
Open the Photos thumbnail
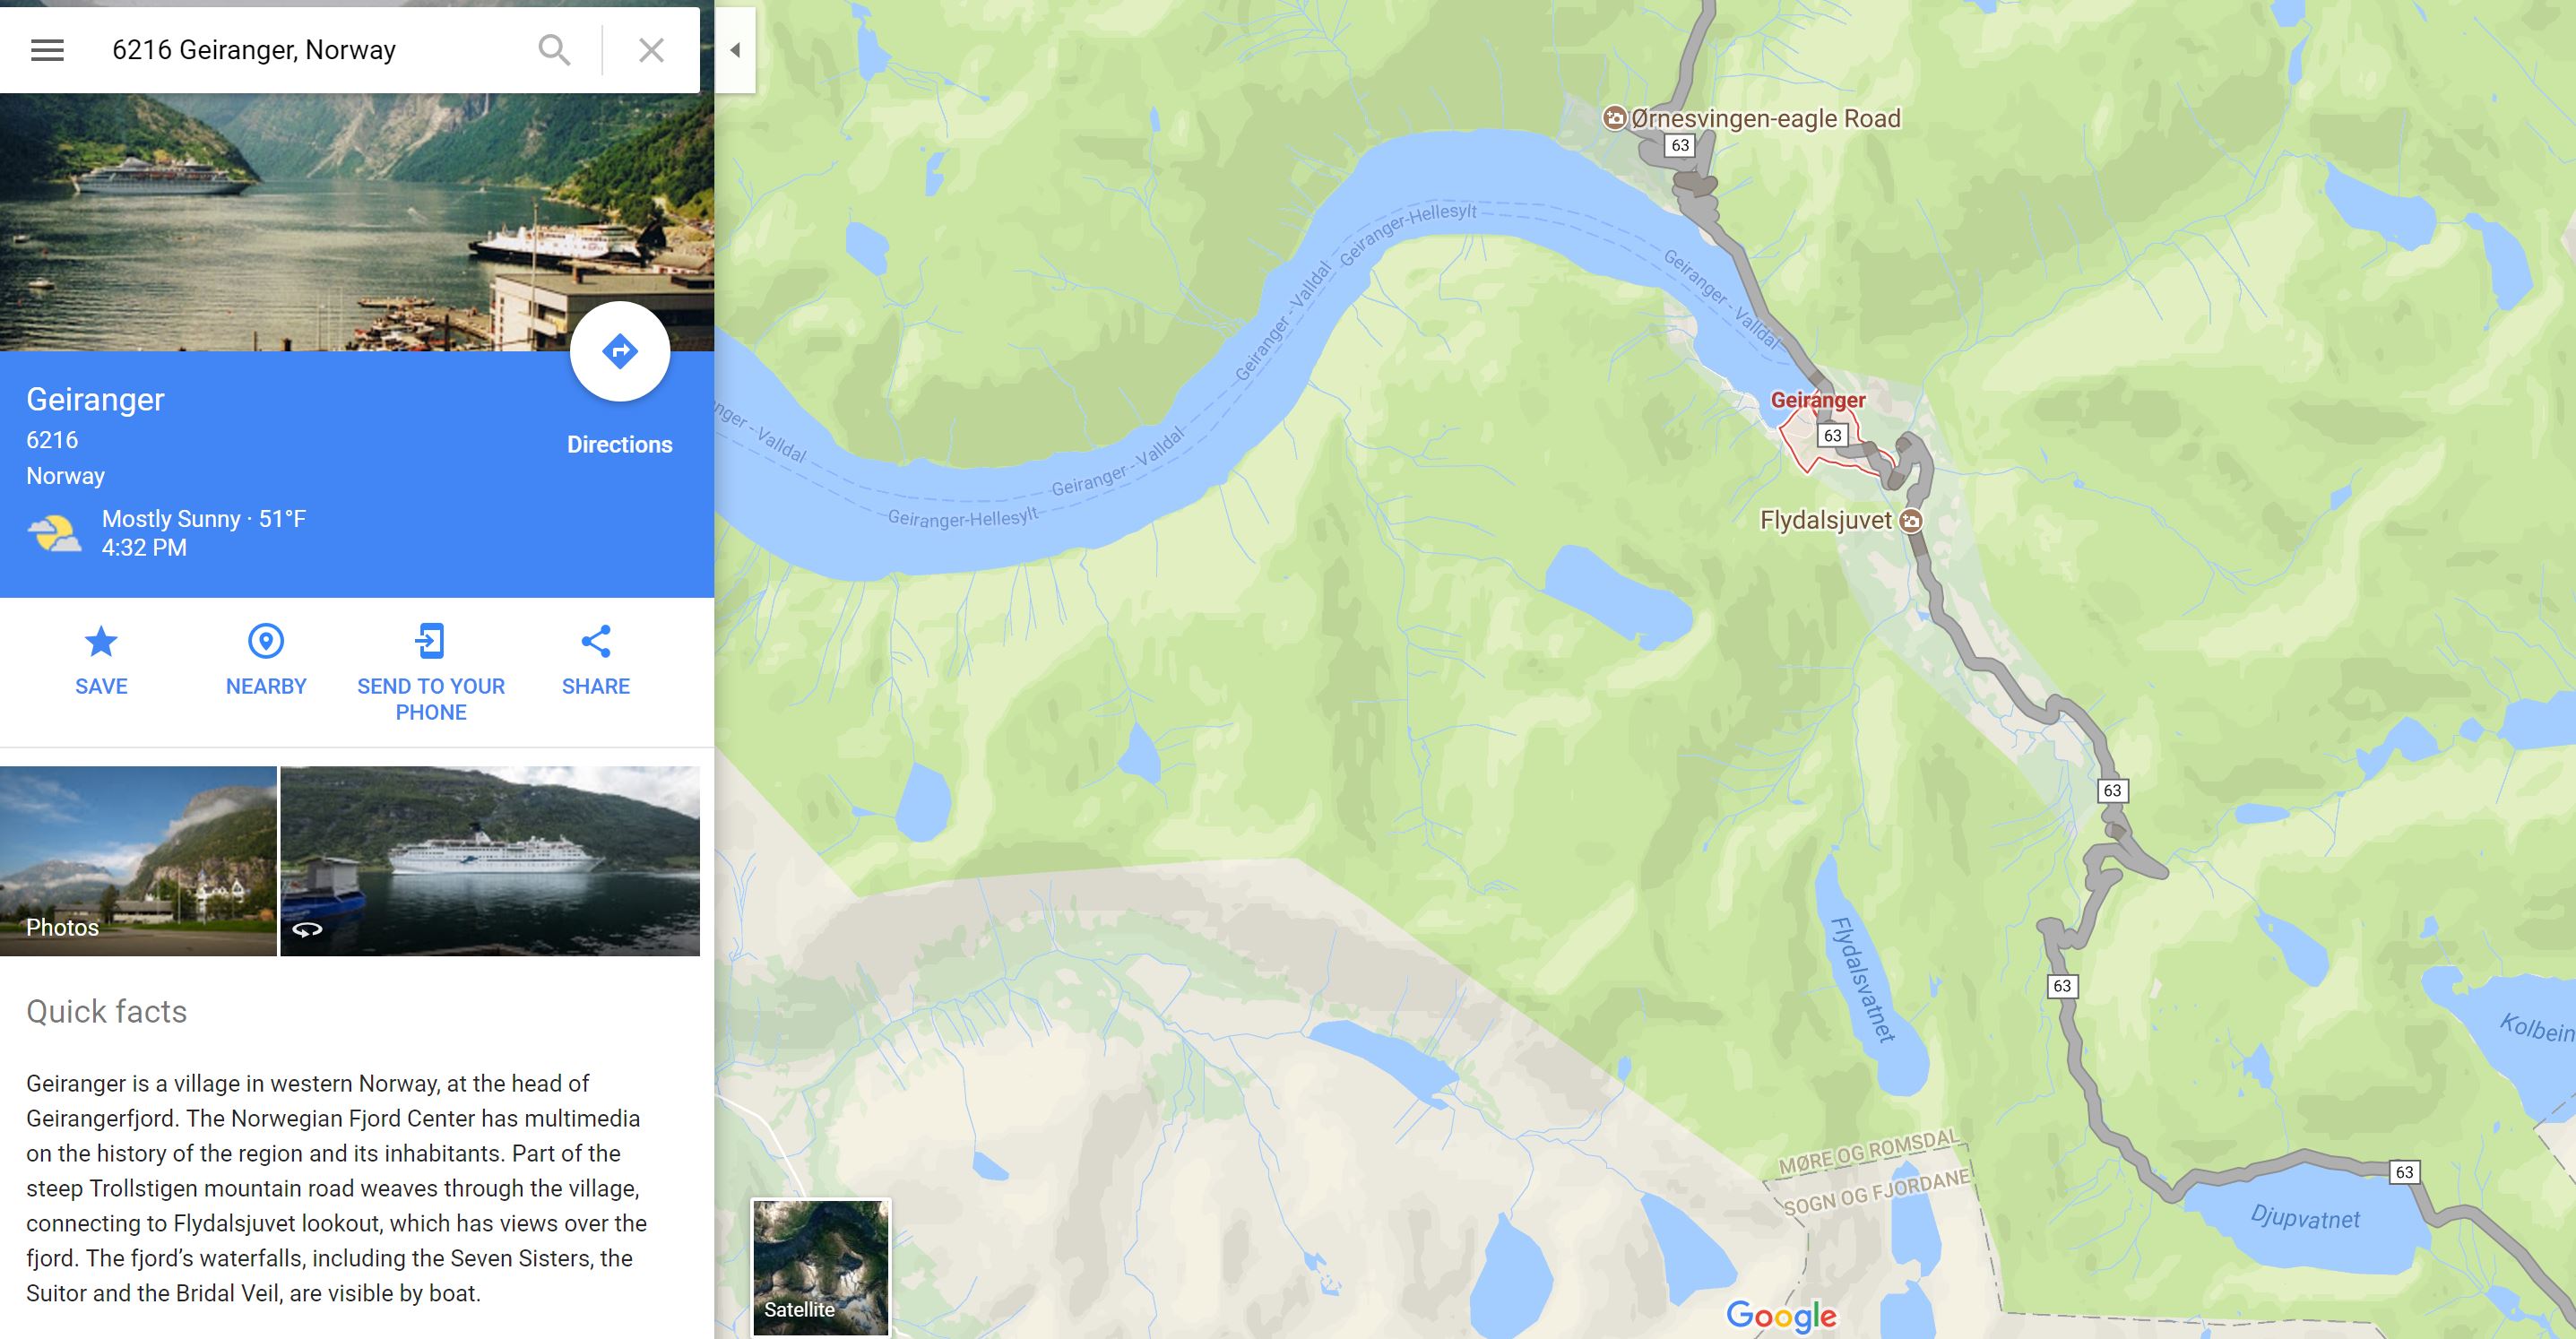pyautogui.click(x=138, y=861)
